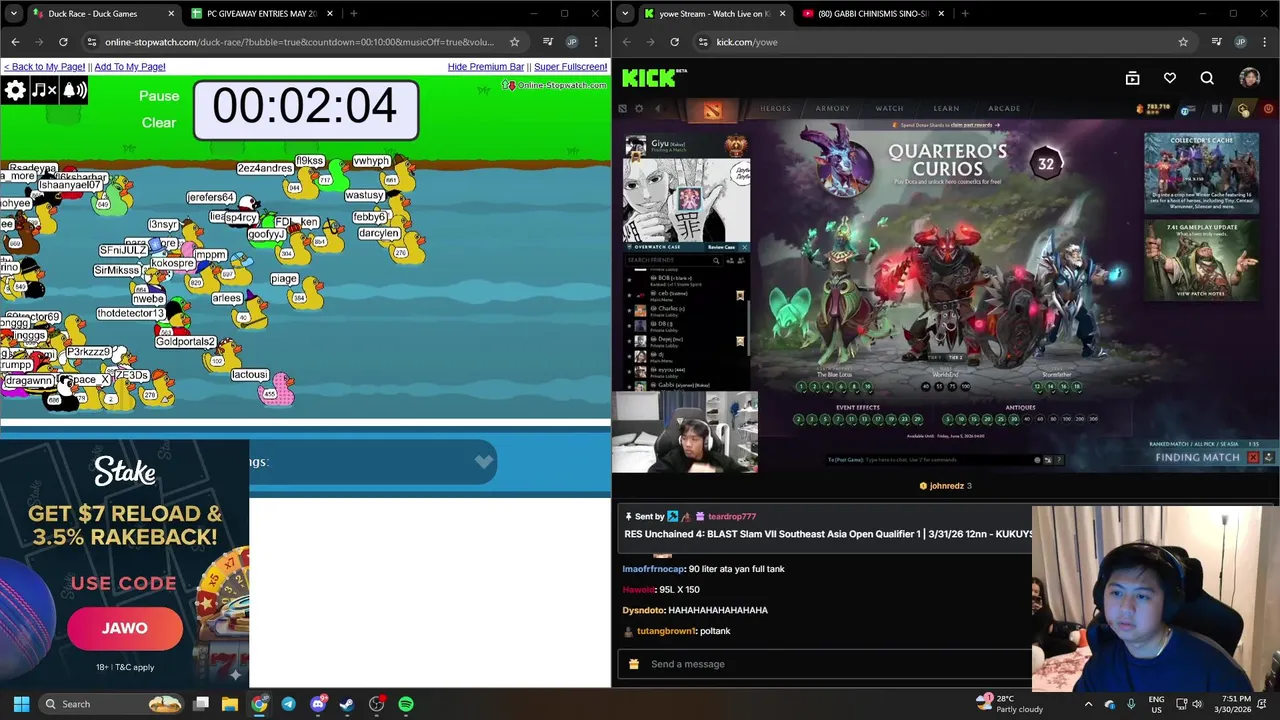
Task: Click chat user lmaofrfrnocap's name
Action: (x=653, y=569)
